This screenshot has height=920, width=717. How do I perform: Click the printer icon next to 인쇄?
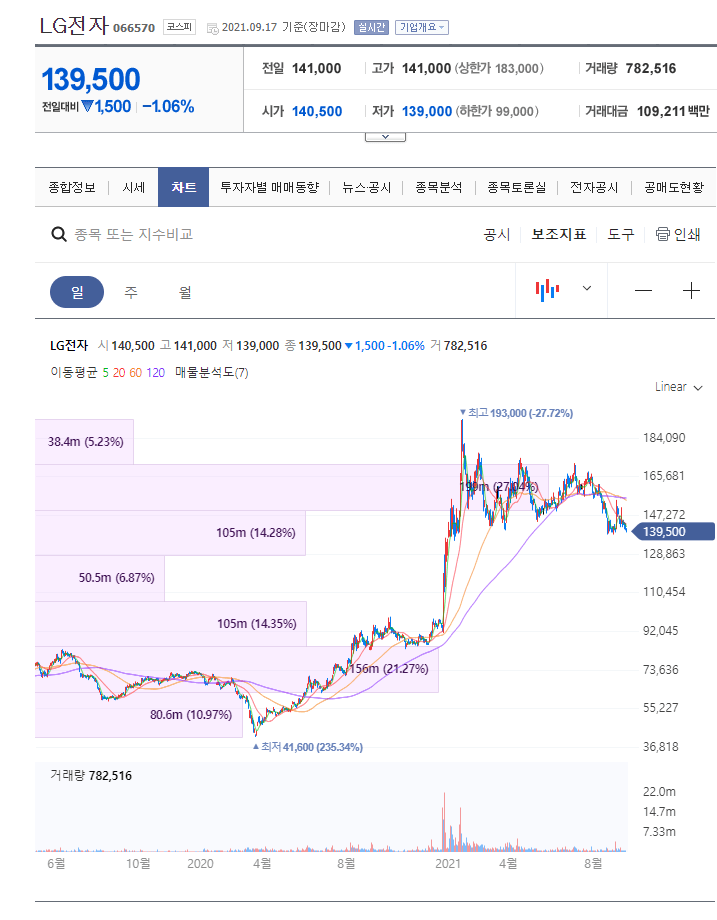662,234
